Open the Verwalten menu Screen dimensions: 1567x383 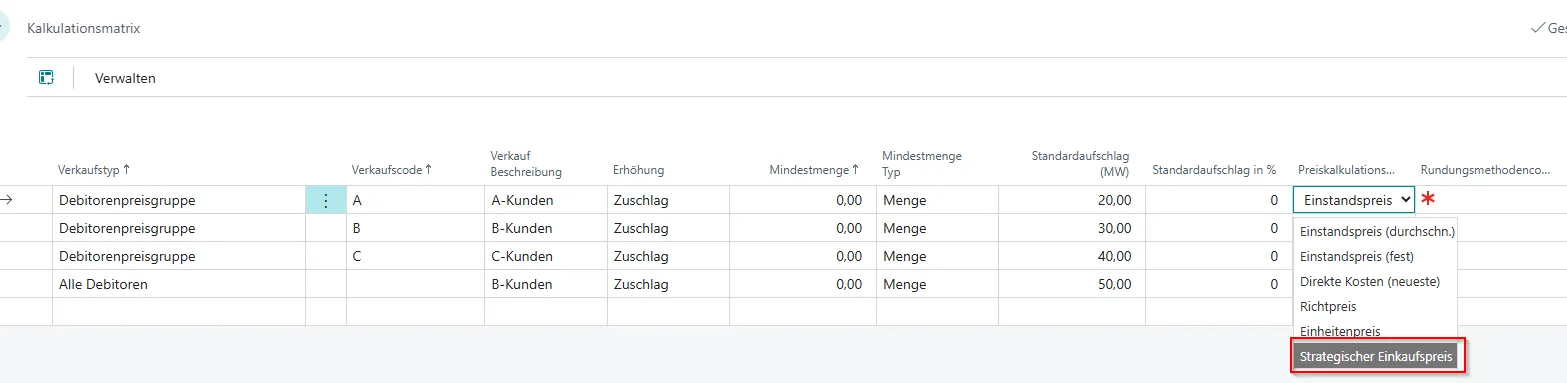pyautogui.click(x=125, y=78)
